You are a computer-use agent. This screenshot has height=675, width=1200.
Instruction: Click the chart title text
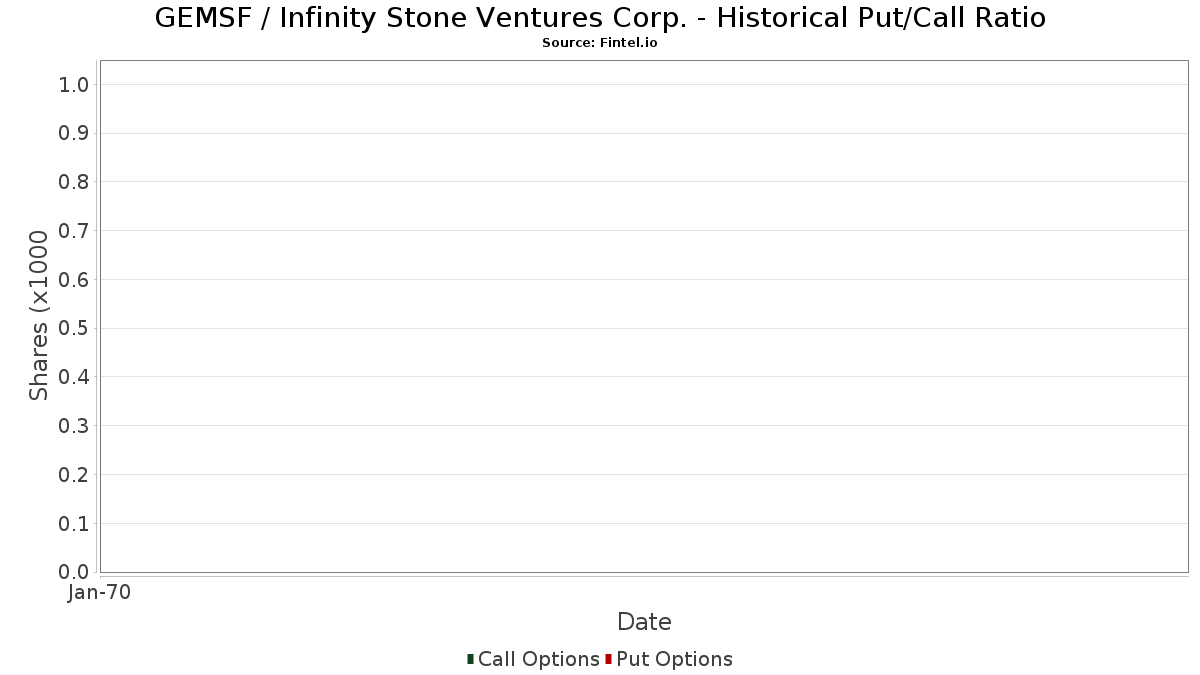coord(600,18)
